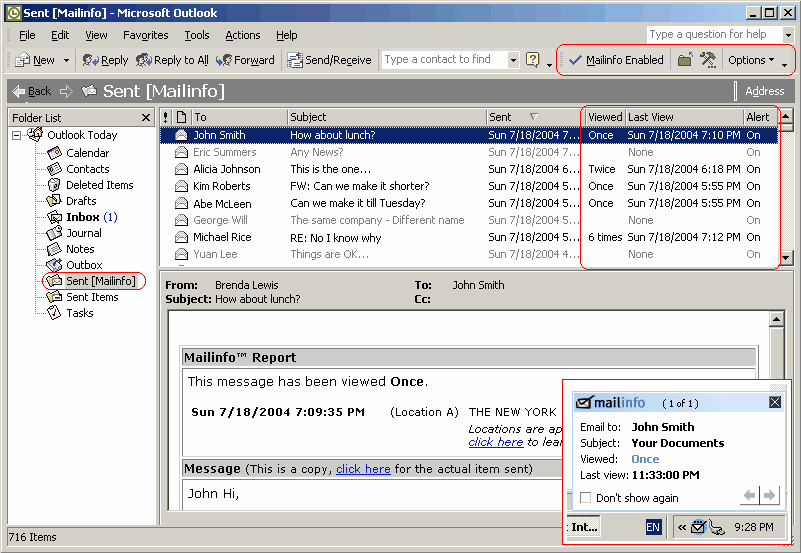This screenshot has height=553, width=801.
Task: Click into the contact search field
Action: 444,60
